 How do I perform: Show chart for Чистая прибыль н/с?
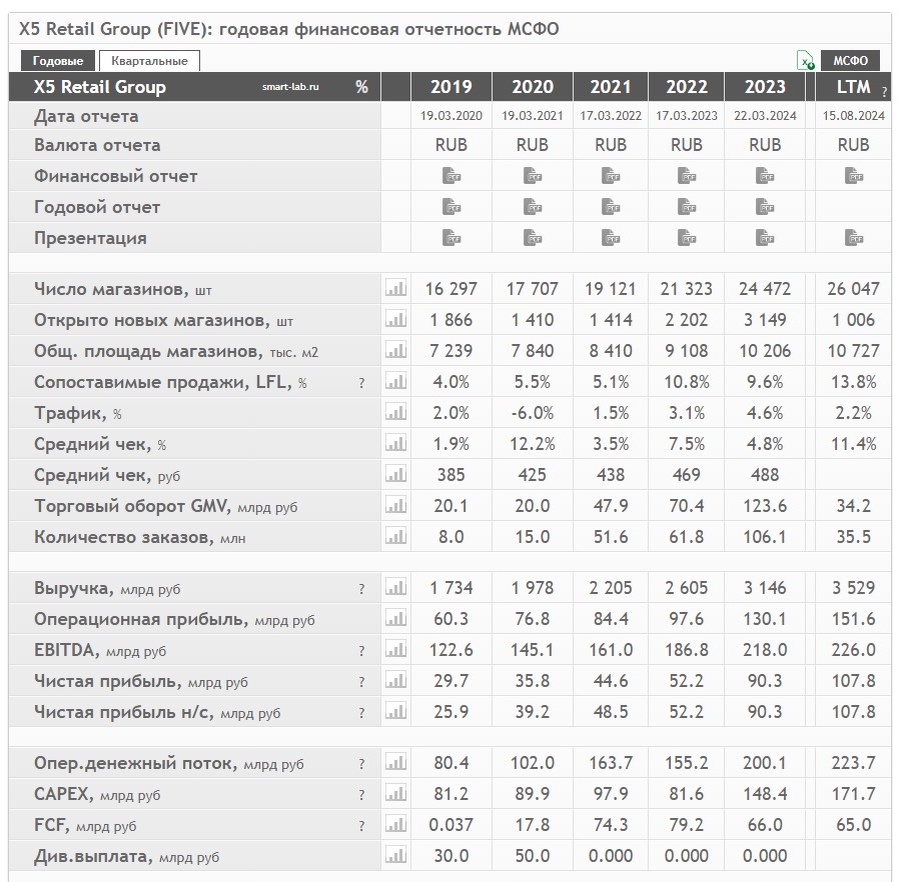tap(396, 712)
